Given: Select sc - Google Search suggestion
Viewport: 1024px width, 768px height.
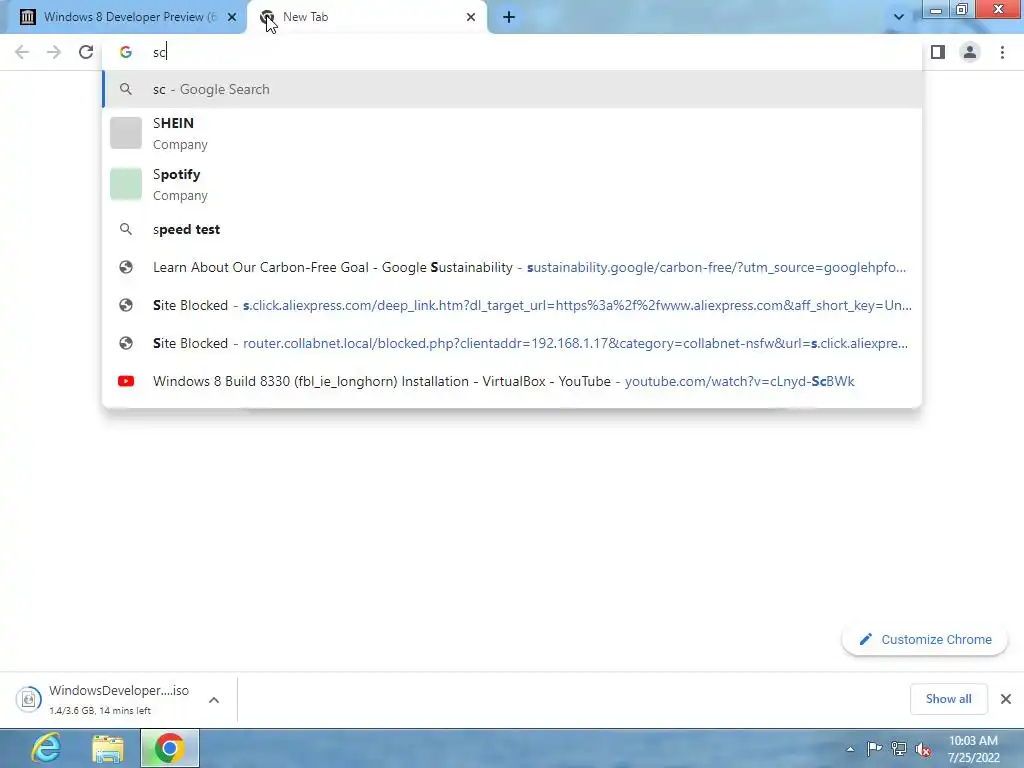Looking at the screenshot, I should tap(512, 89).
